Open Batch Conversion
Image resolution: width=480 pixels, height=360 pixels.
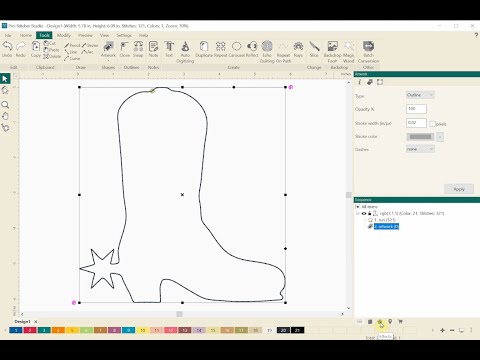(x=368, y=52)
